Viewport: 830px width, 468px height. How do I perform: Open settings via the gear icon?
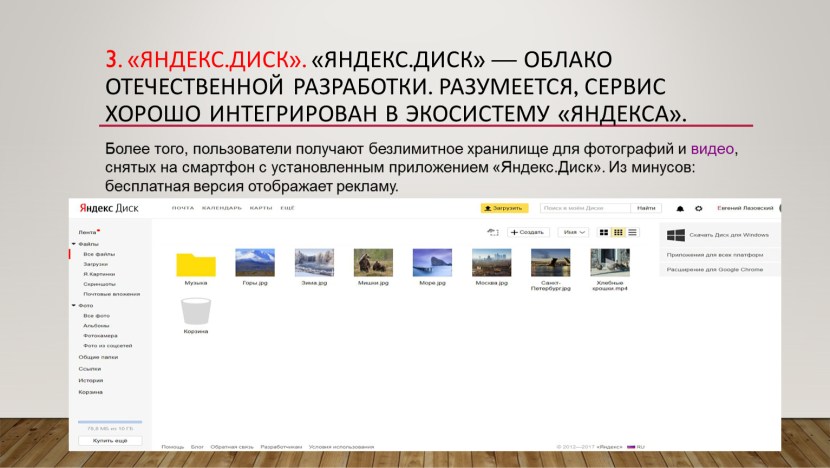[x=698, y=208]
